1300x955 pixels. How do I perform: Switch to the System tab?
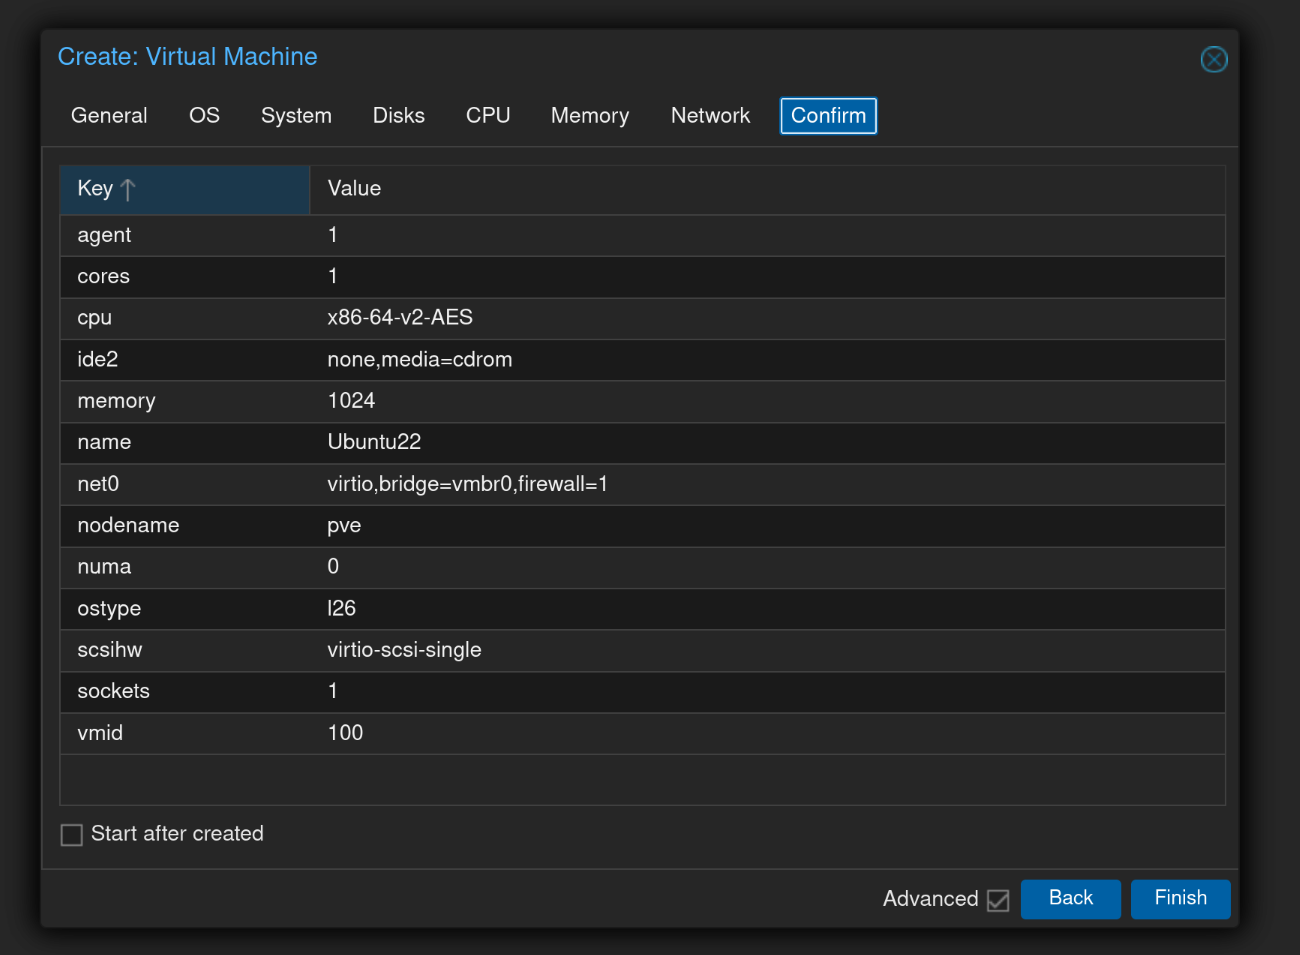pyautogui.click(x=296, y=116)
